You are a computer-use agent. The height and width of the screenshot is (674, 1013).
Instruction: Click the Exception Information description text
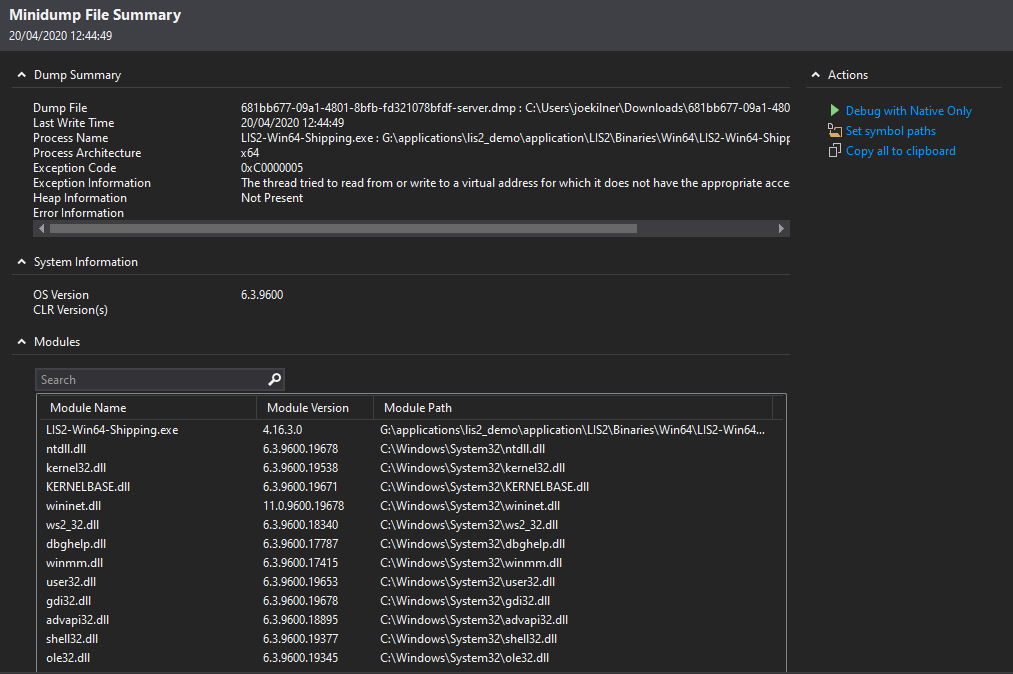coord(515,183)
